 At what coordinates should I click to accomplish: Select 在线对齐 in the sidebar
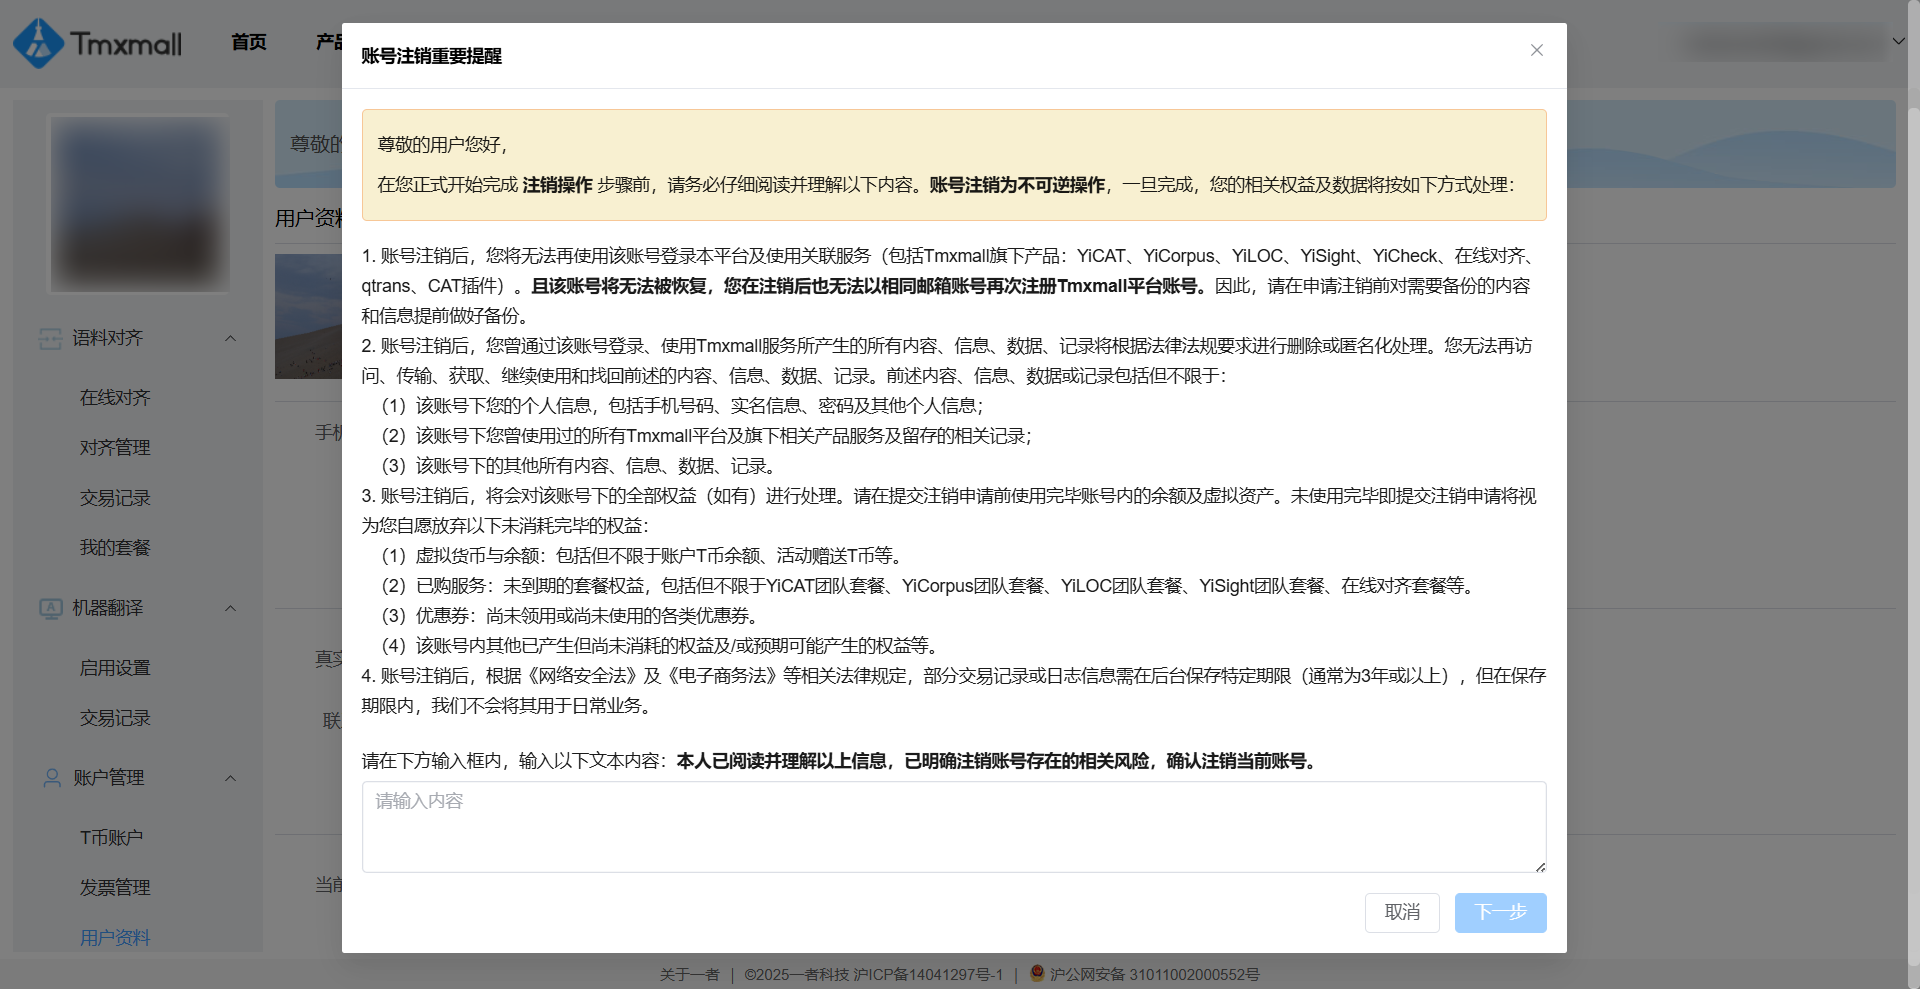tap(115, 398)
